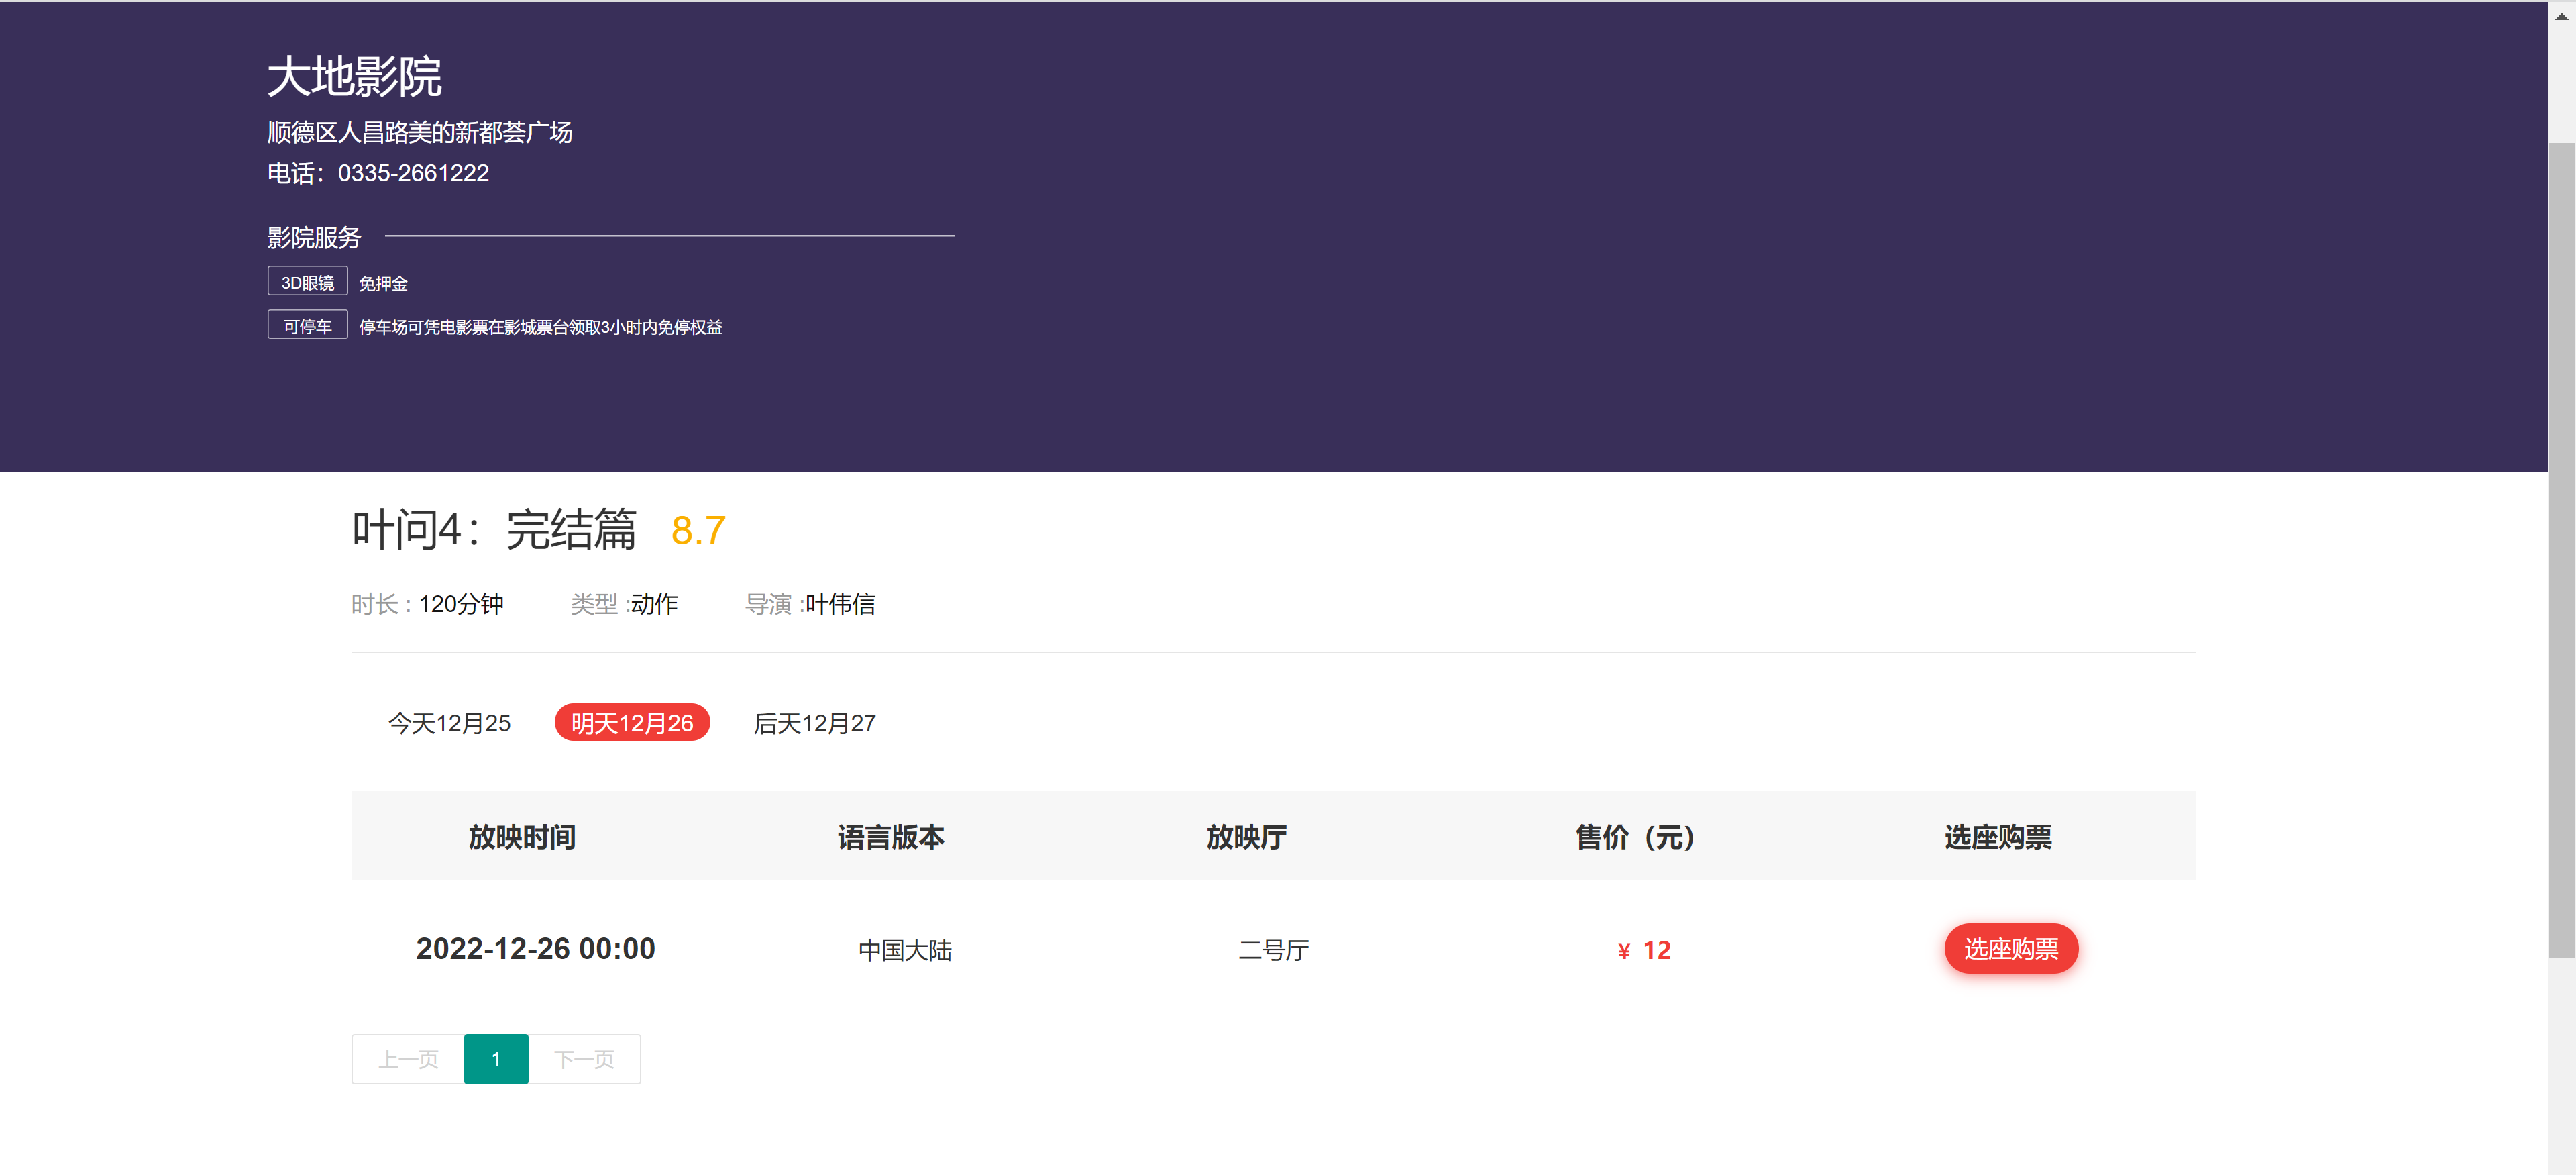The image size is (2576, 1175).
Task: Click the 3D眼镜 service badge
Action: [x=307, y=281]
